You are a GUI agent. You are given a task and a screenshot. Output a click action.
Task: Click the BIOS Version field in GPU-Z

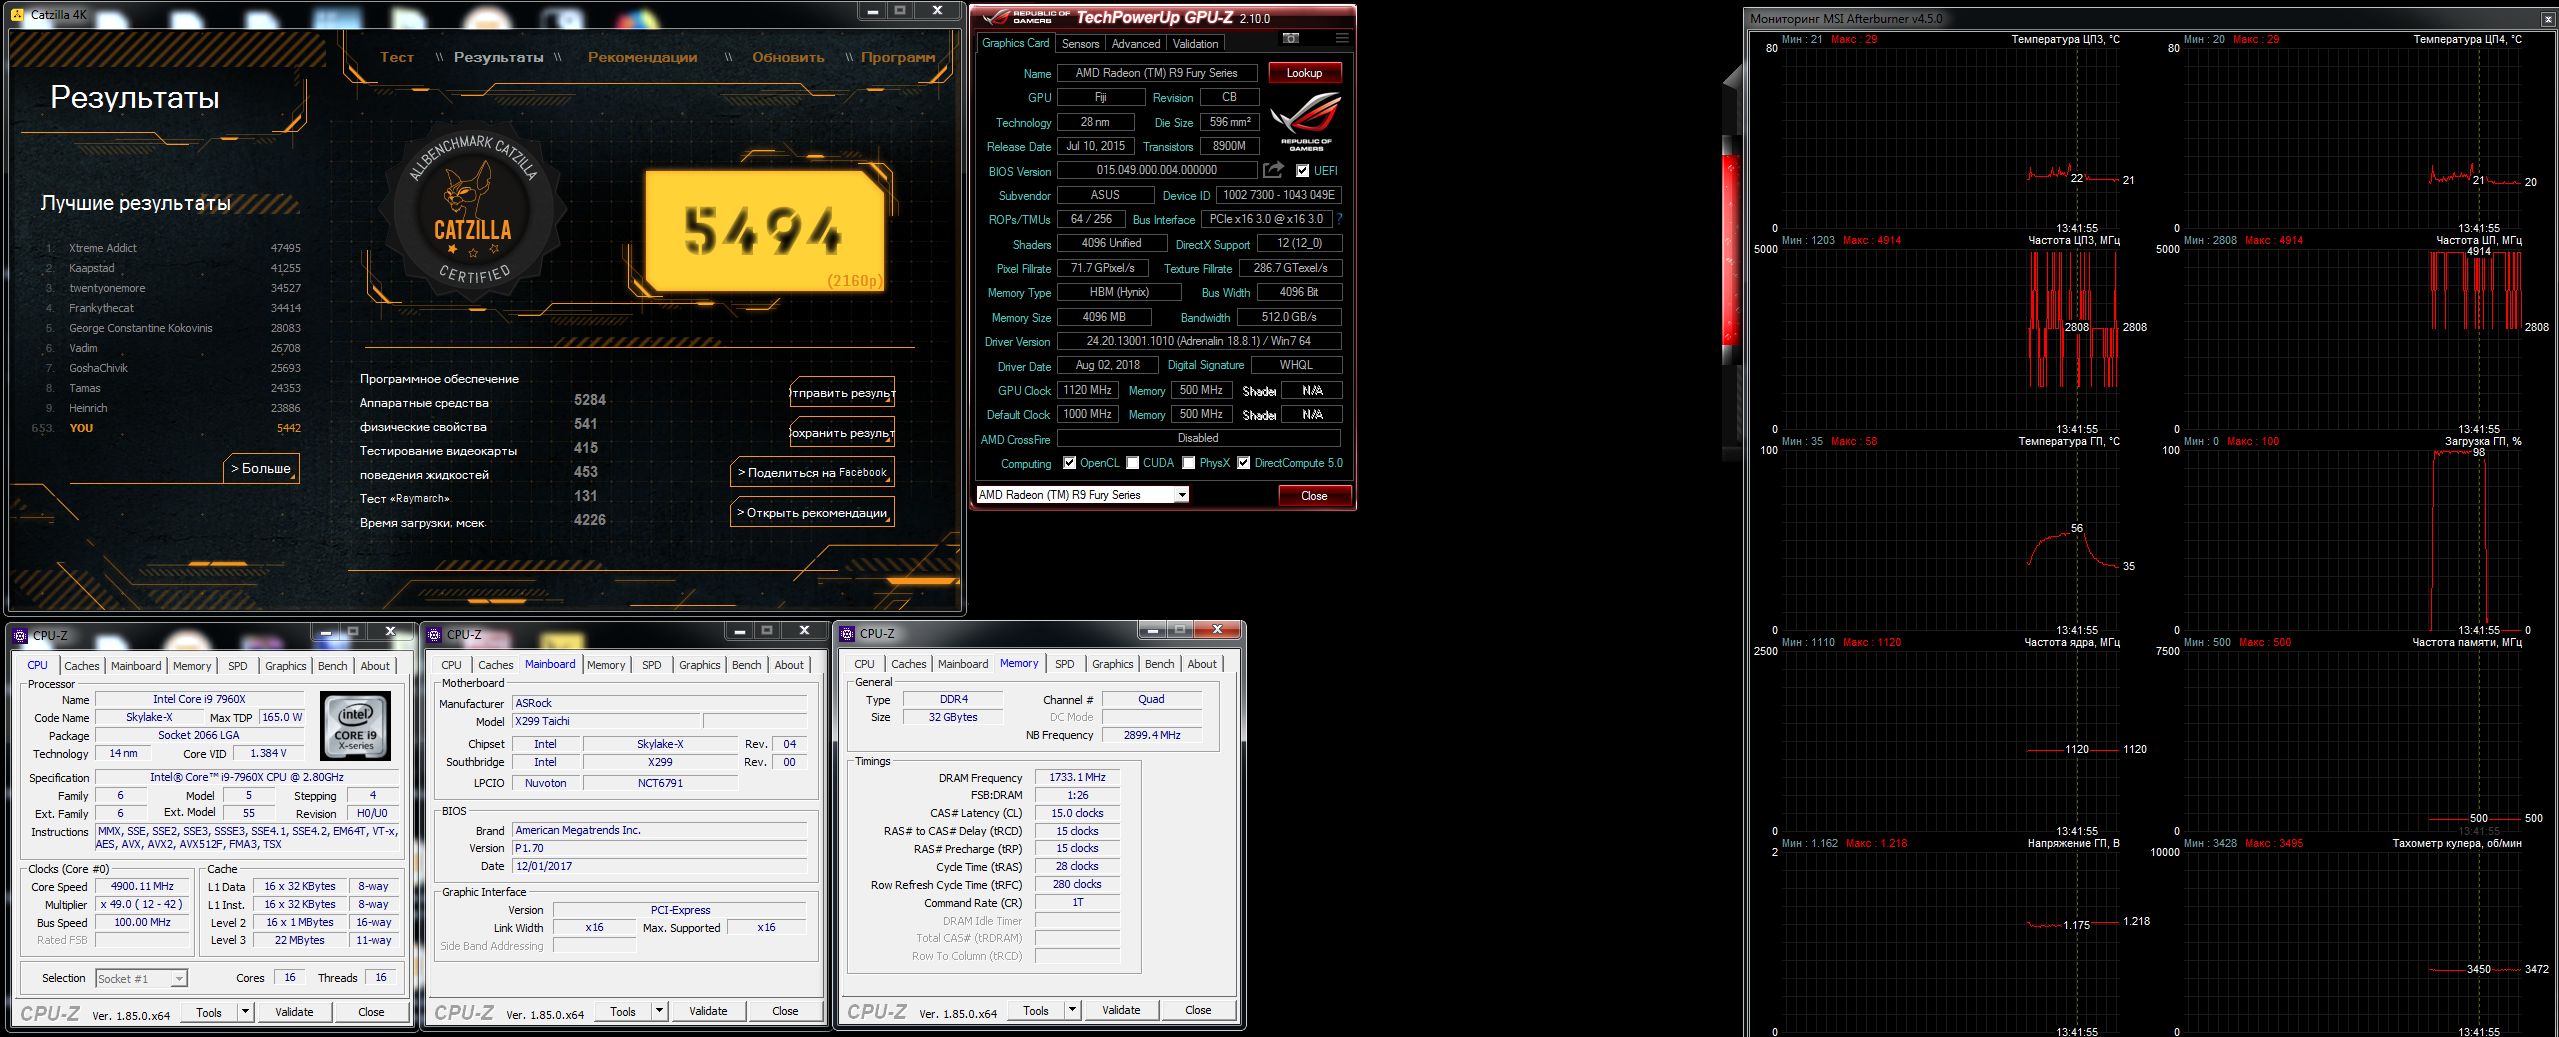(x=1157, y=170)
